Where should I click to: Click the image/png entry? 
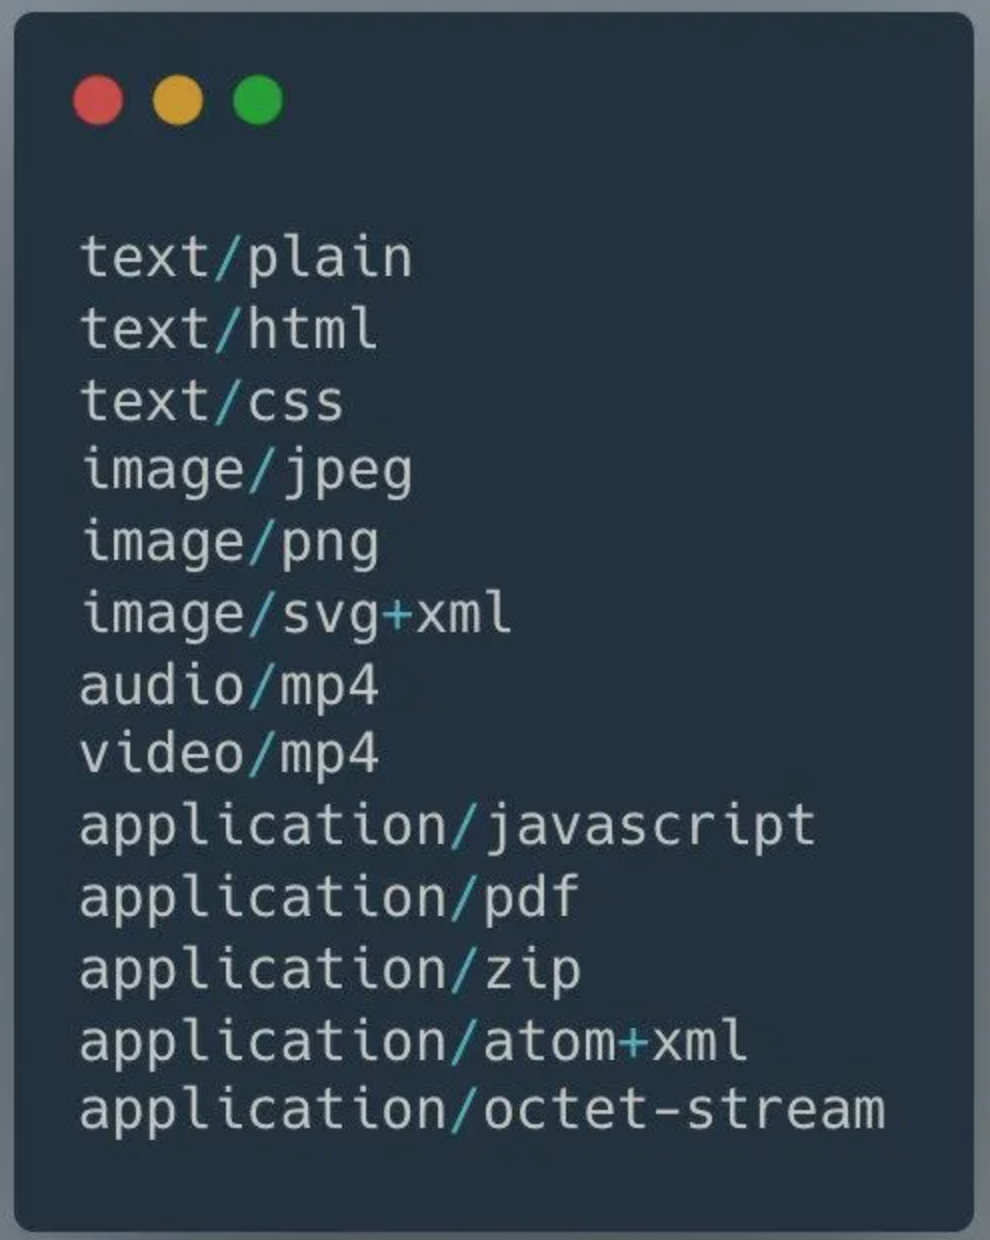(229, 543)
